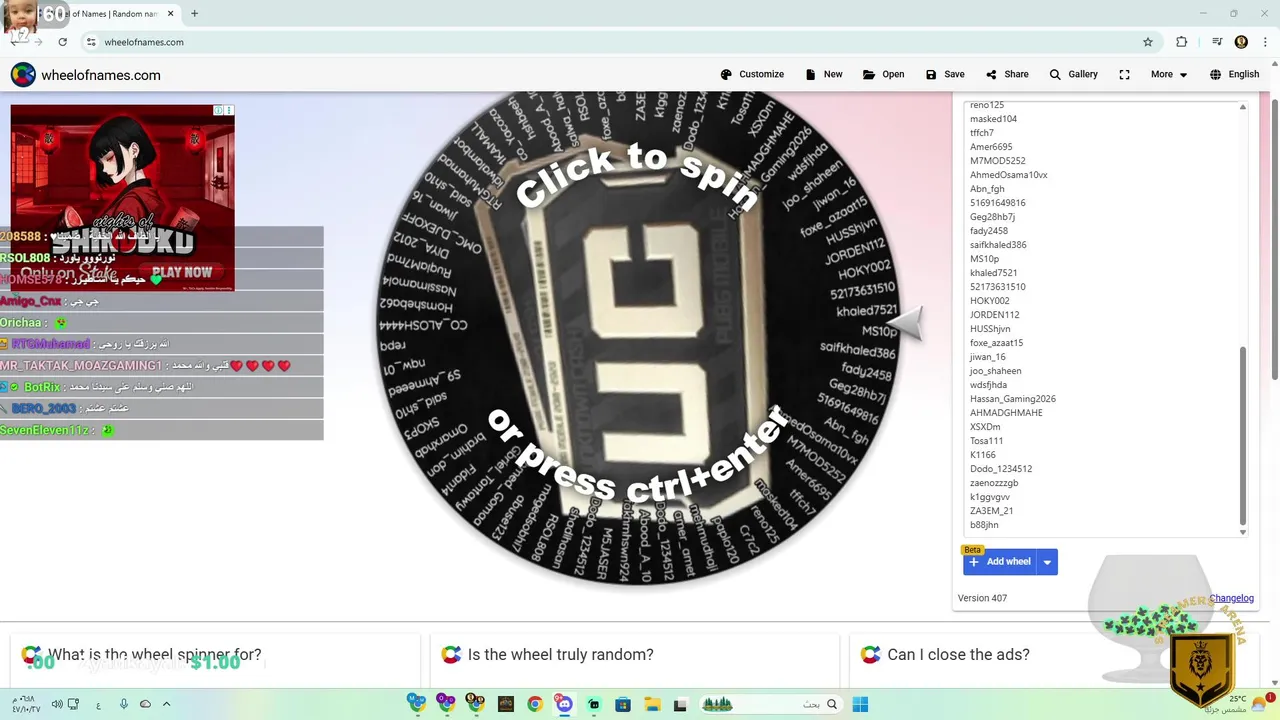
Task: Click entry name masked104
Action: point(993,119)
